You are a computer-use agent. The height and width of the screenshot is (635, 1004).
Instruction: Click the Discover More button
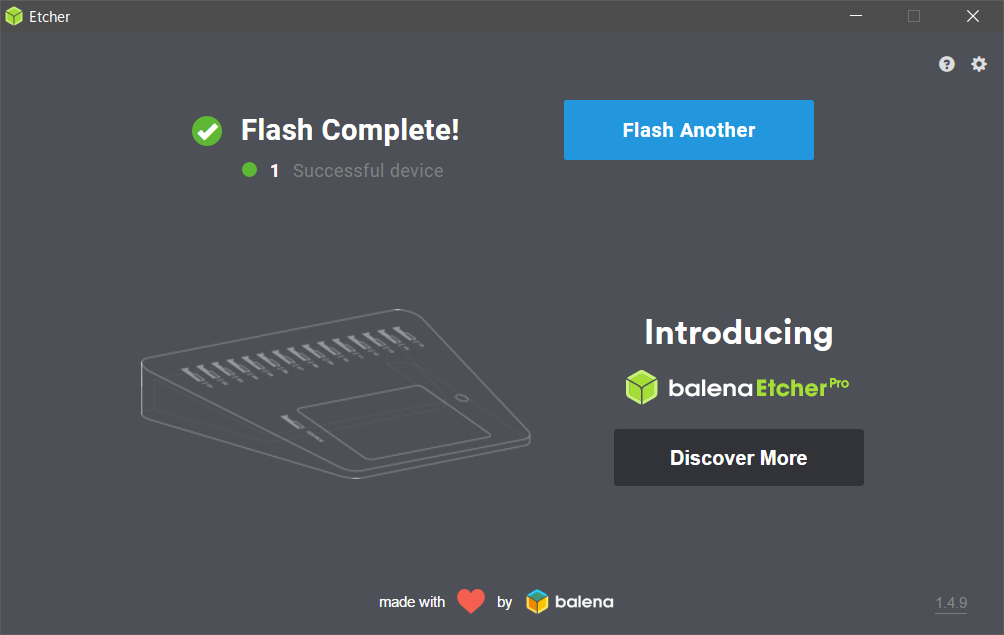pyautogui.click(x=739, y=458)
